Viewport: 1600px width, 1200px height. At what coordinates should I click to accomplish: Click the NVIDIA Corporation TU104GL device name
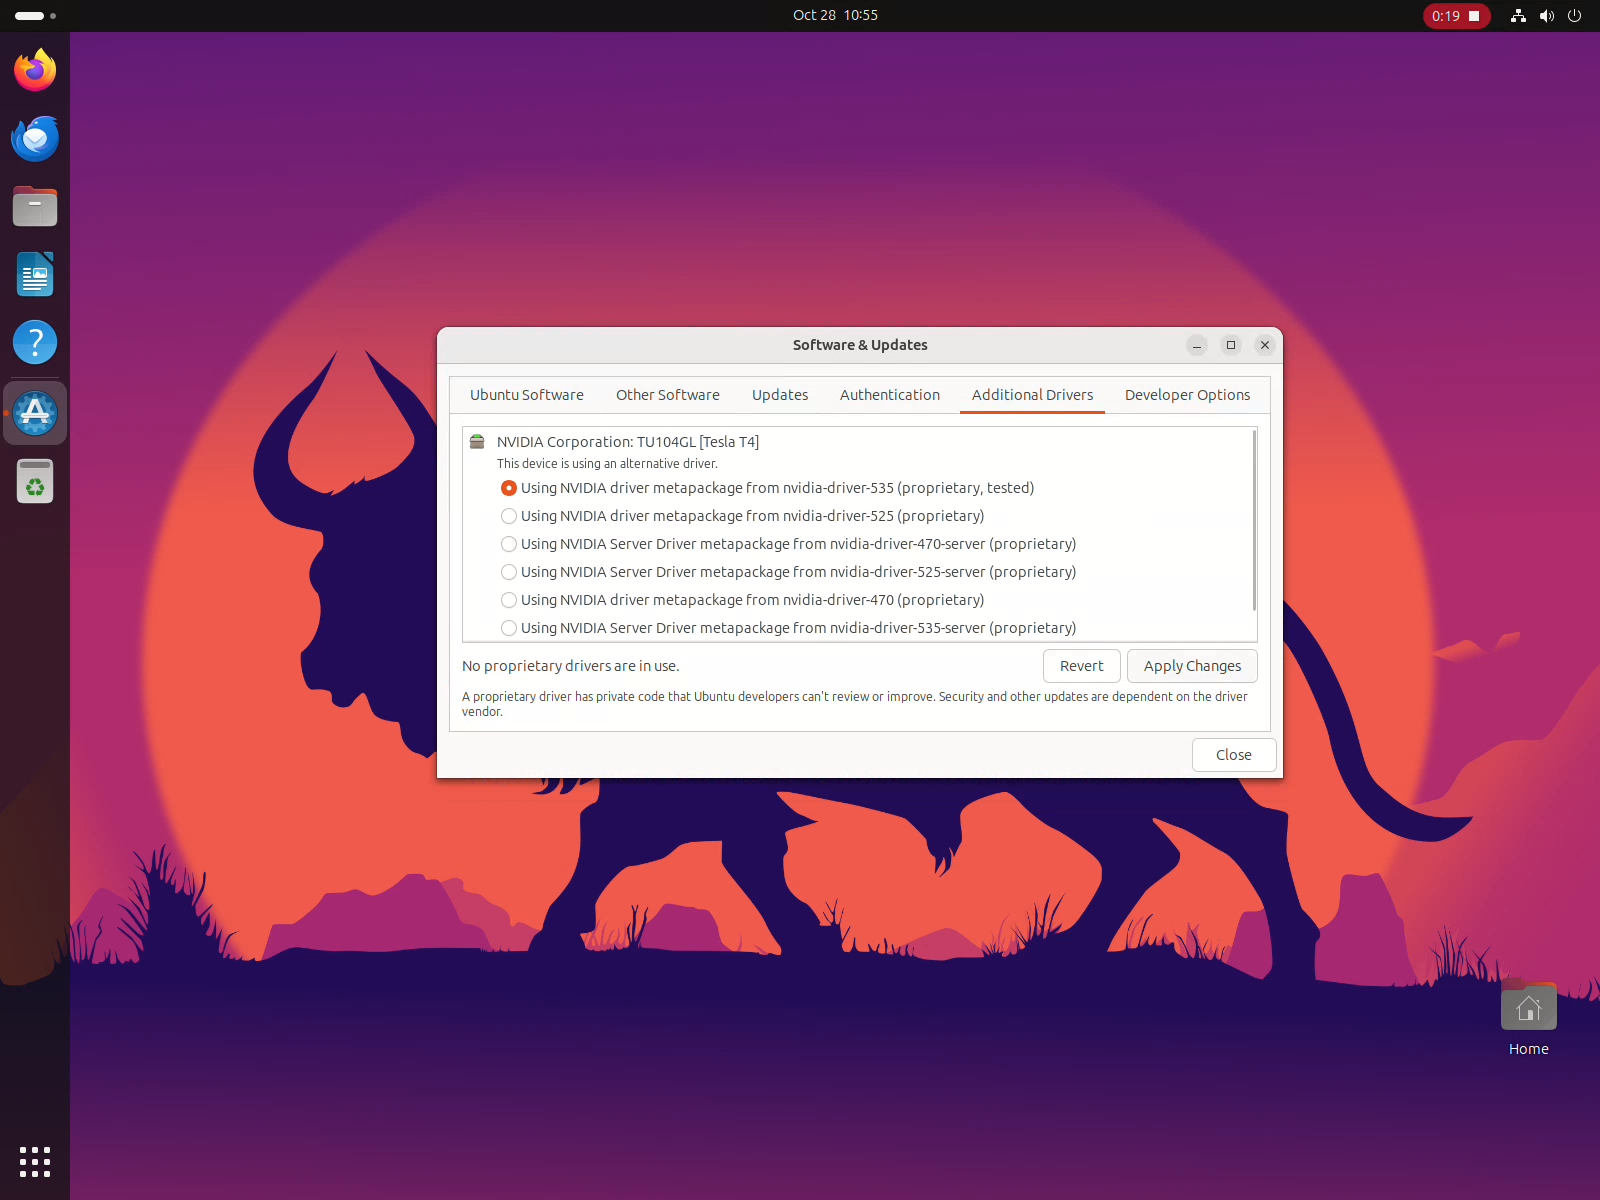tap(628, 442)
